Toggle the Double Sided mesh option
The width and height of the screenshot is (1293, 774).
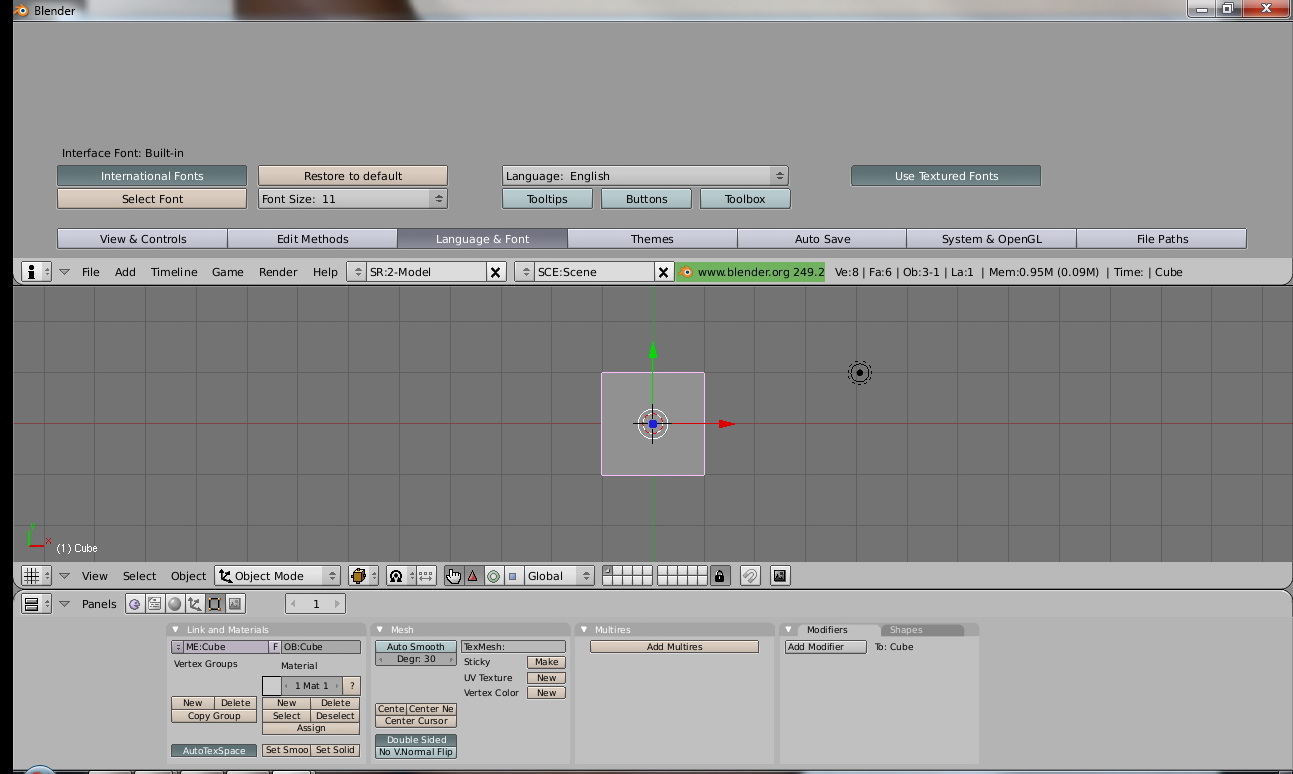(x=416, y=740)
